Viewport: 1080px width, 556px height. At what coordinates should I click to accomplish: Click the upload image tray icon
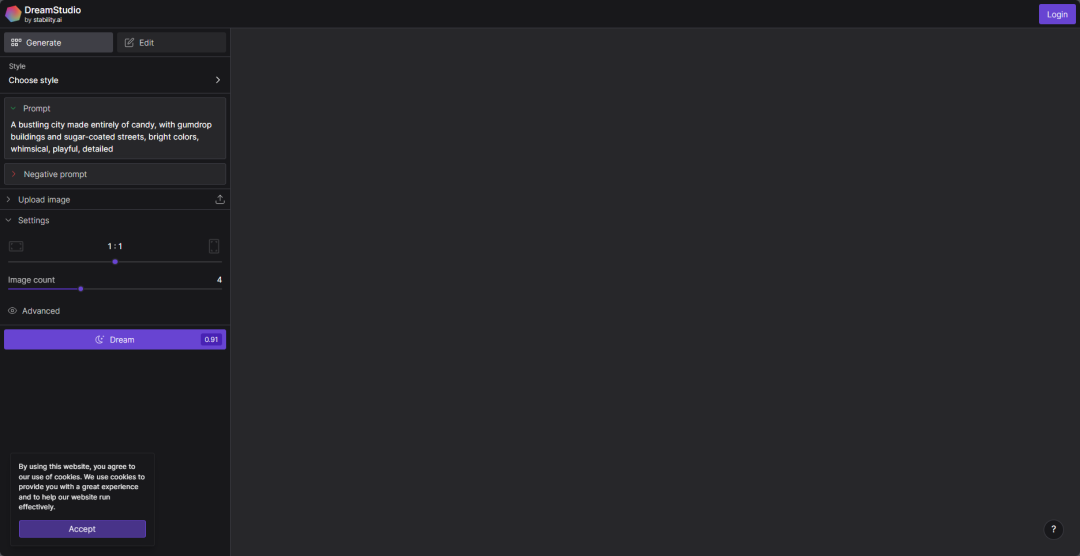pyautogui.click(x=220, y=200)
